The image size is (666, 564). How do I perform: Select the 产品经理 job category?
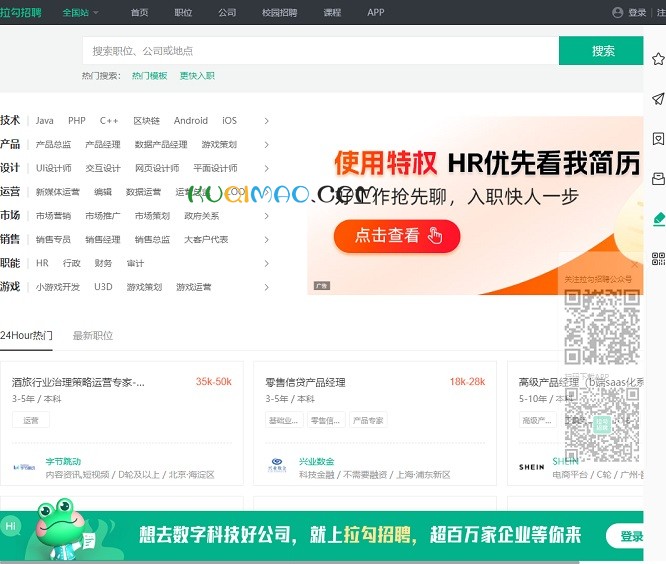(103, 145)
